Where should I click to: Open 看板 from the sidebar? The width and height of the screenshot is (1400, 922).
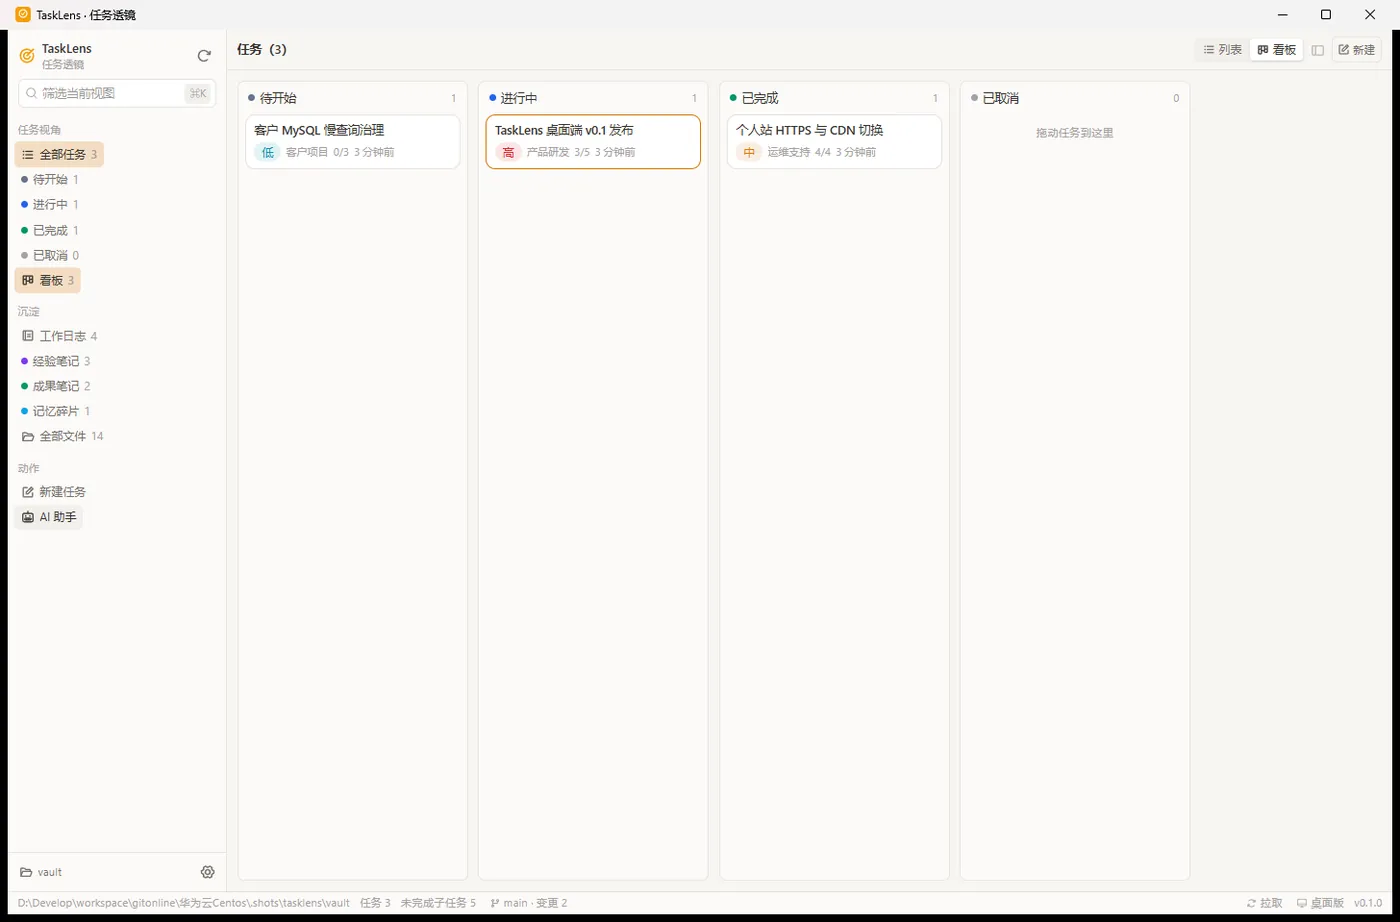pyautogui.click(x=48, y=281)
